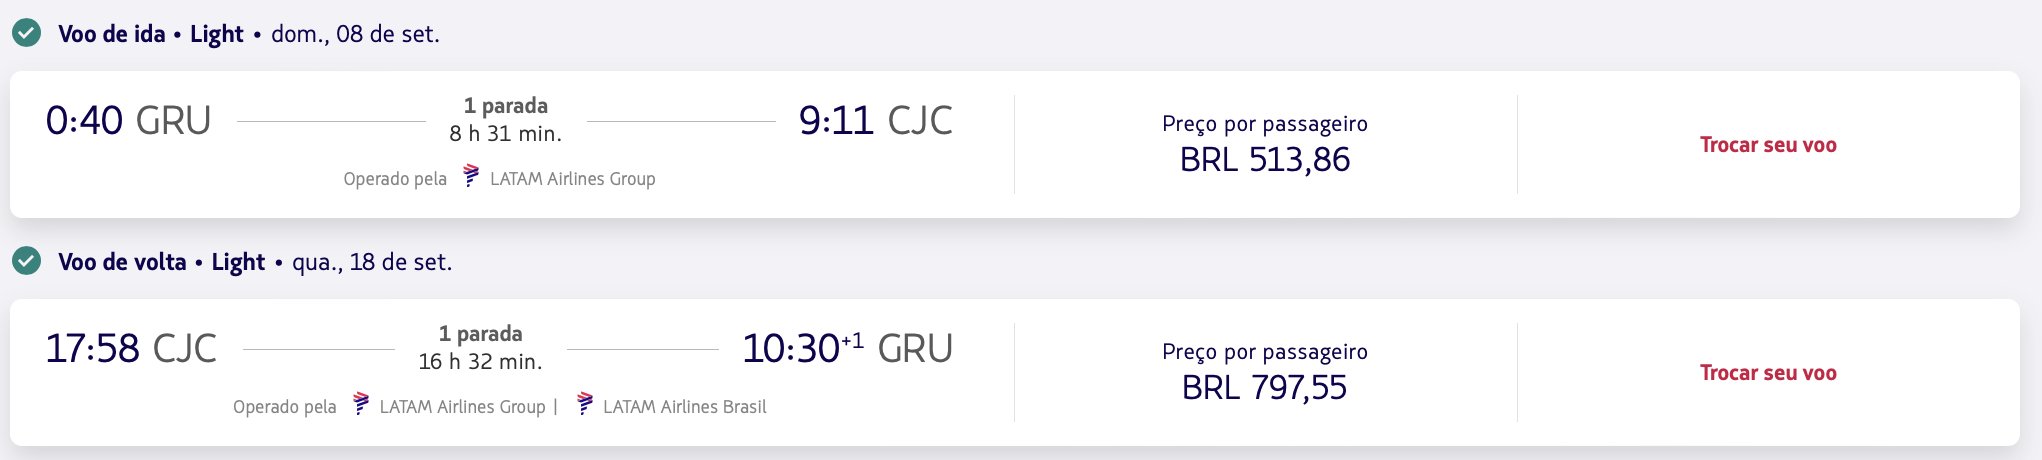The image size is (2042, 460).
Task: Click the LATAM Airlines Brasil operator label
Action: pyautogui.click(x=685, y=407)
